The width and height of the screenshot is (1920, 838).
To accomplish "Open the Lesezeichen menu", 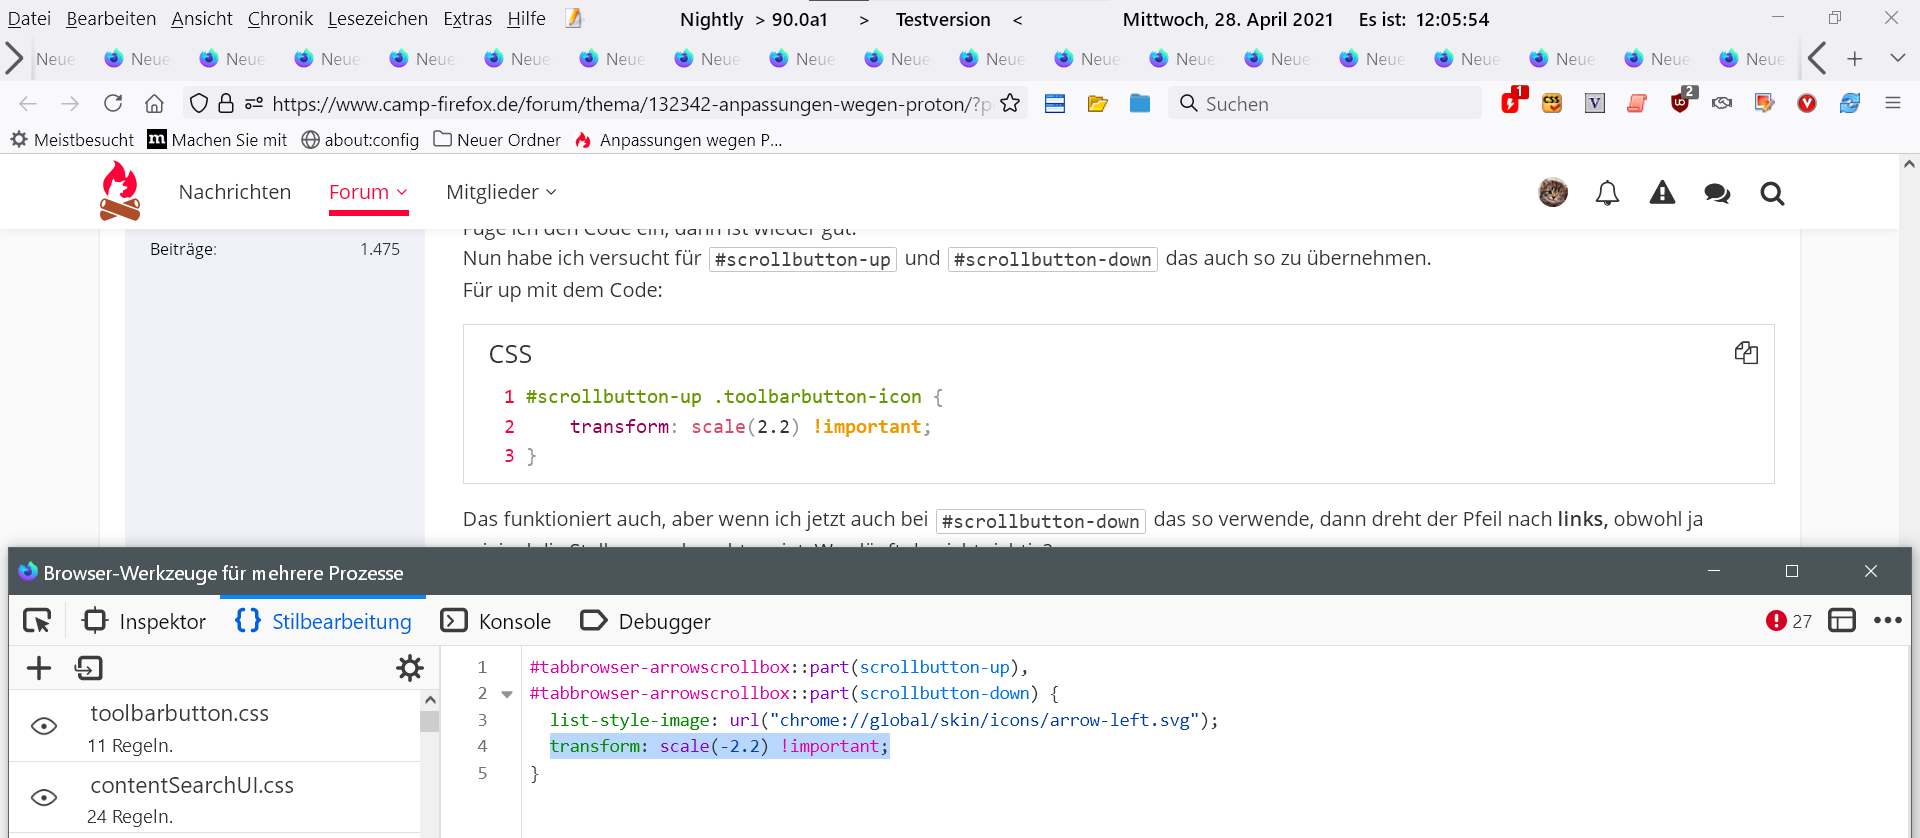I will pos(377,19).
